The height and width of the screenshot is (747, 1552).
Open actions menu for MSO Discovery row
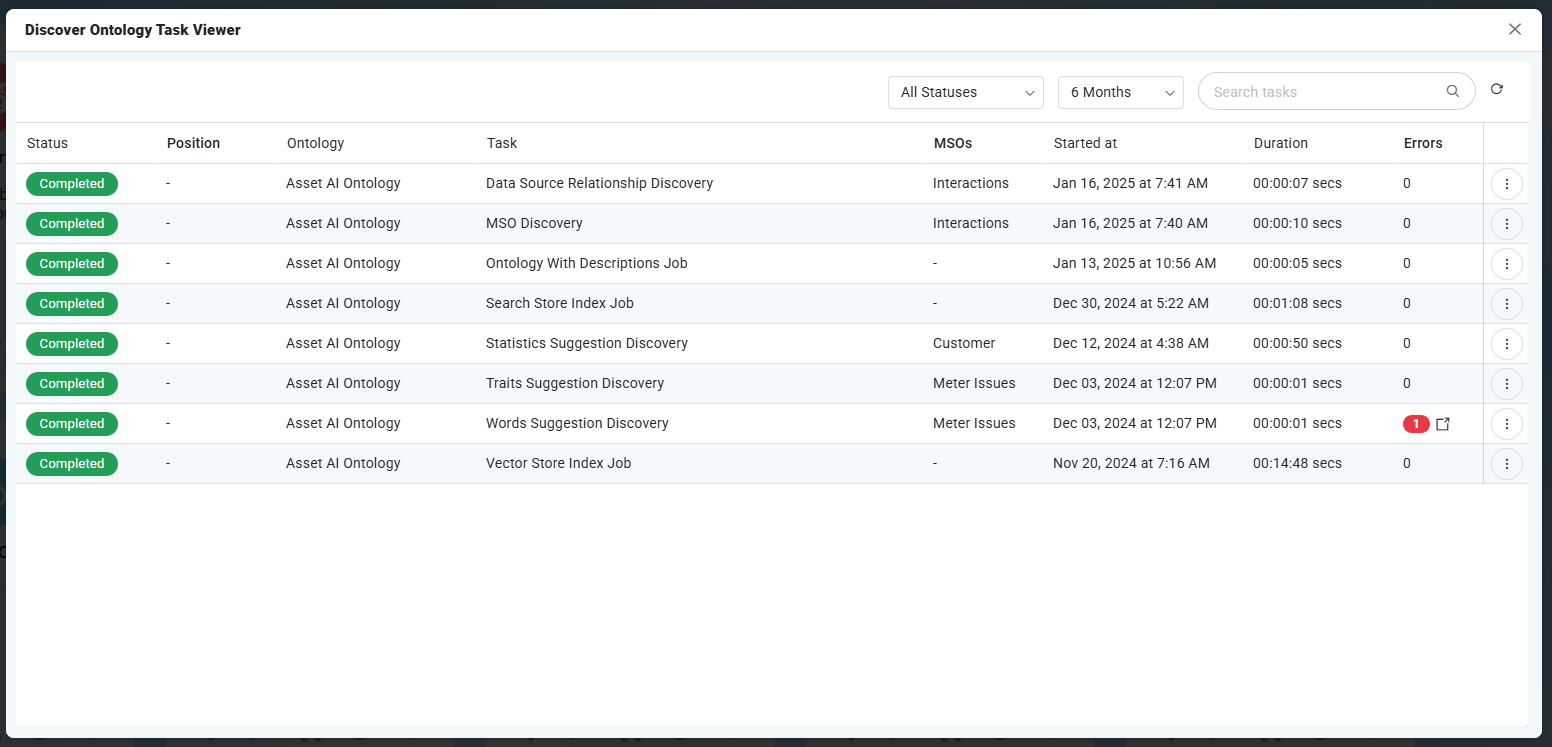1506,224
